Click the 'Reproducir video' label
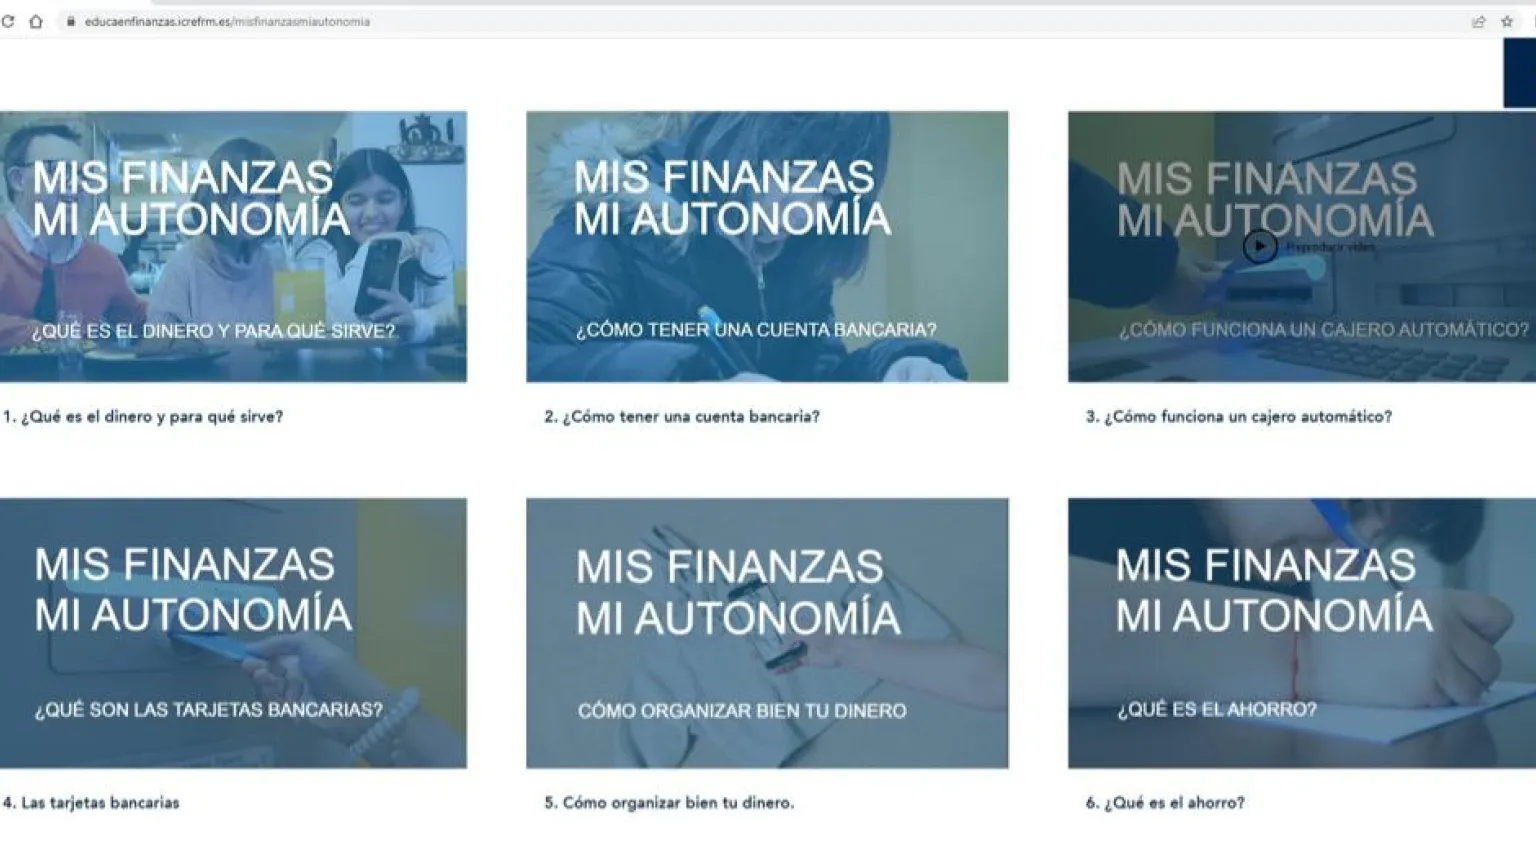1536x864 pixels. point(1330,247)
